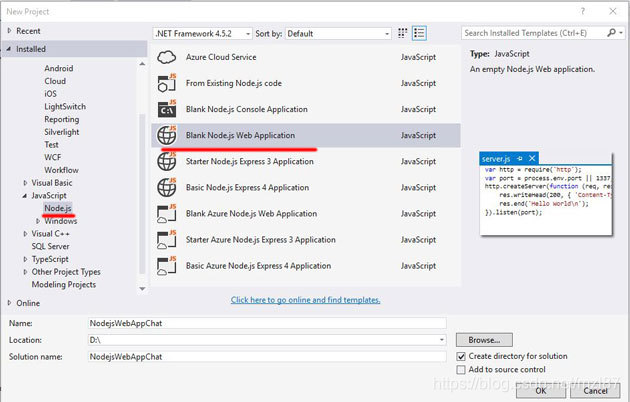Select the Blank Node.js Console Application icon
Viewport: 630px width, 402px height.
166,109
